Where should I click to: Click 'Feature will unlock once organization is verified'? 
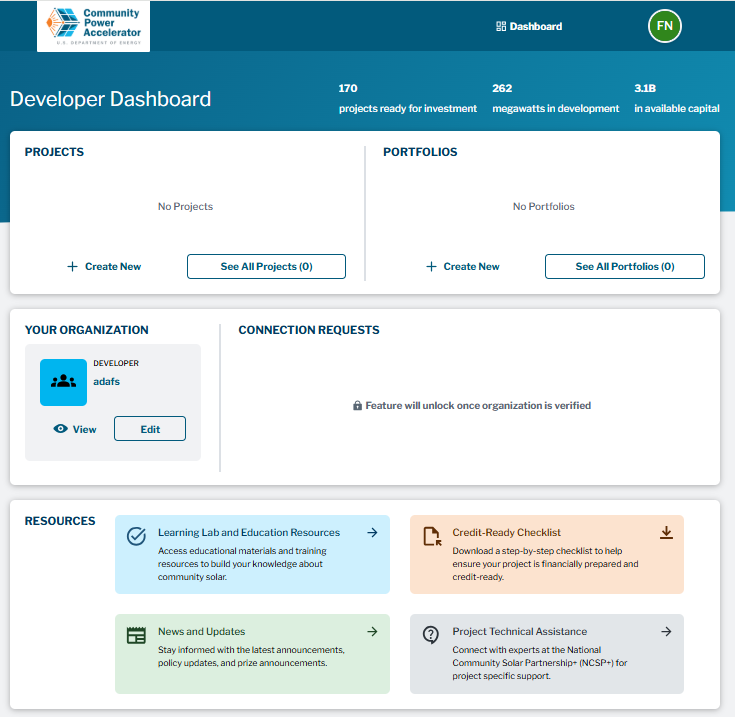pos(478,405)
